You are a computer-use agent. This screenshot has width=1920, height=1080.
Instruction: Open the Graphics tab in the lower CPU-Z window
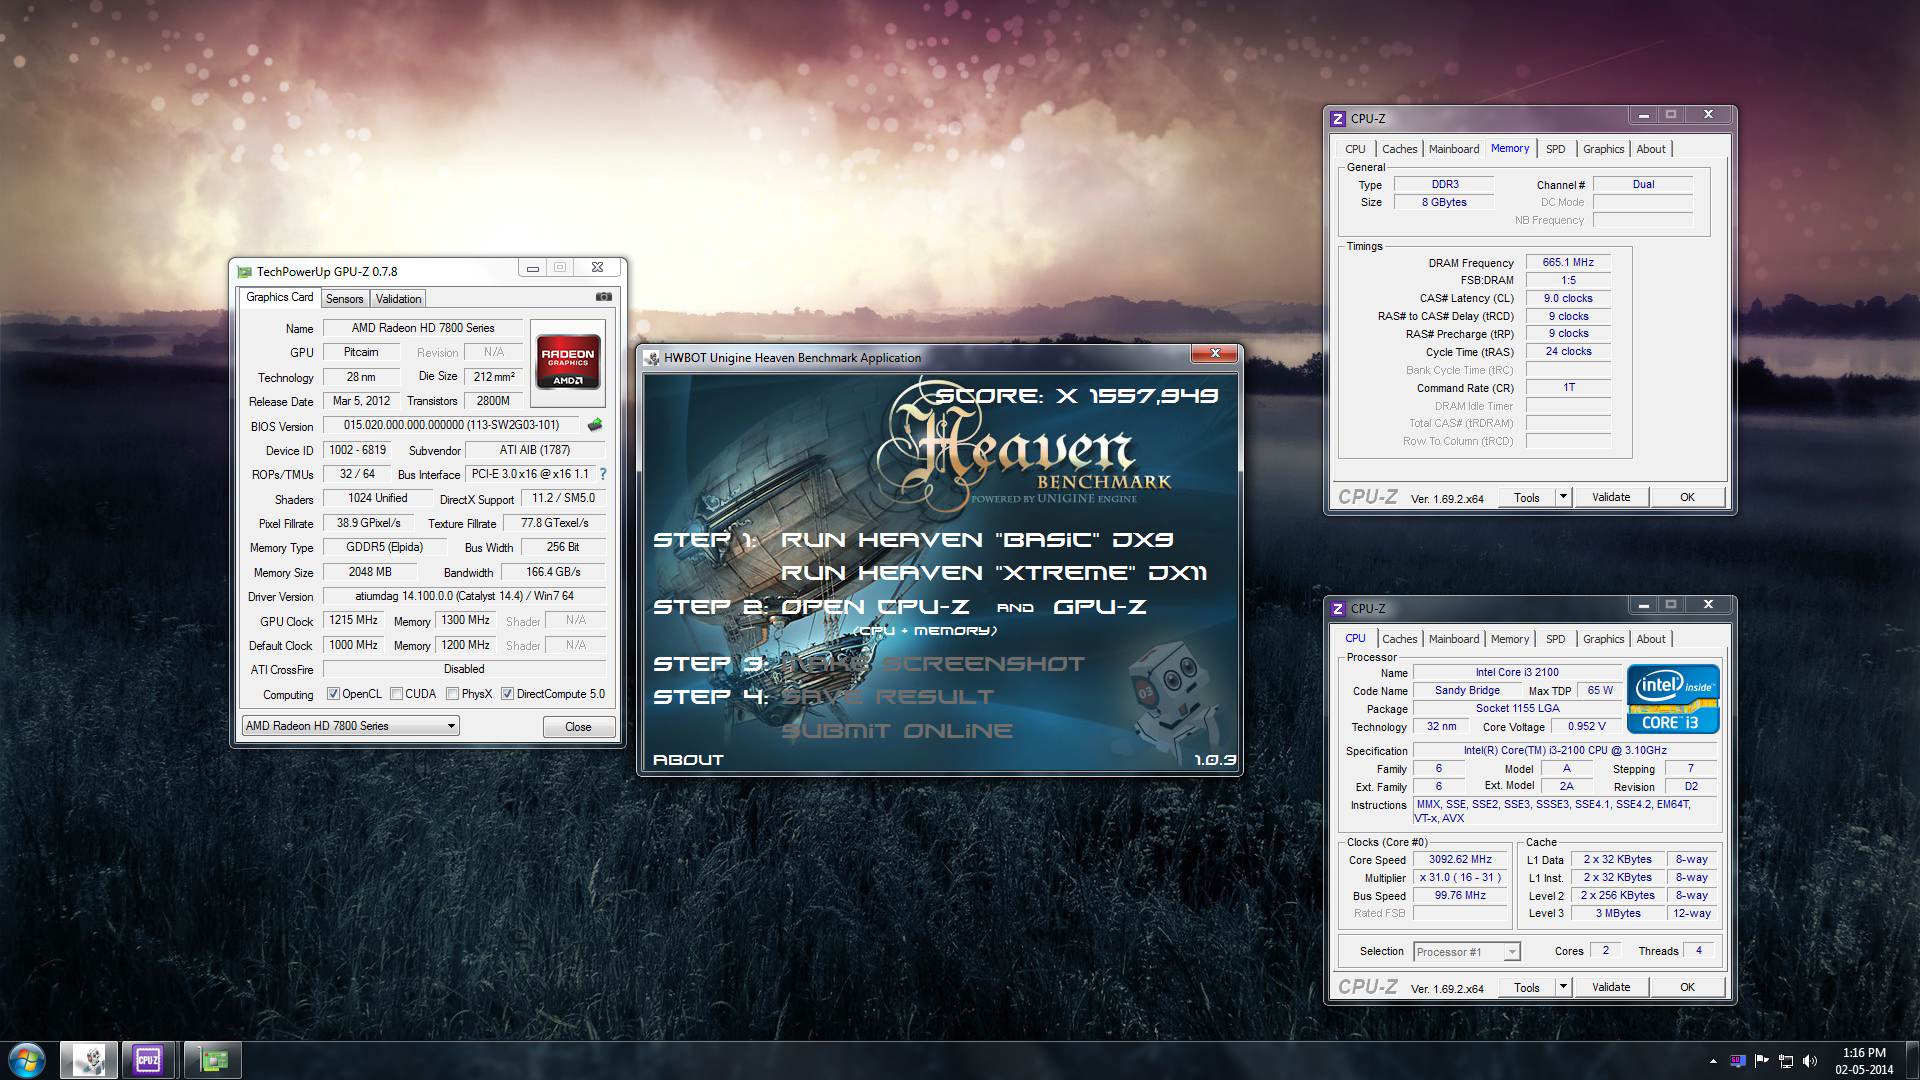pos(1603,639)
